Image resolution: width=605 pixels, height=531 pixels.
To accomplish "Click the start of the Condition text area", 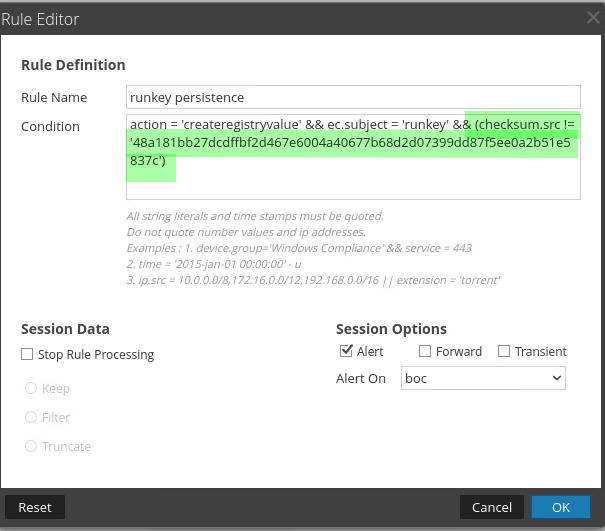I will click(132, 126).
